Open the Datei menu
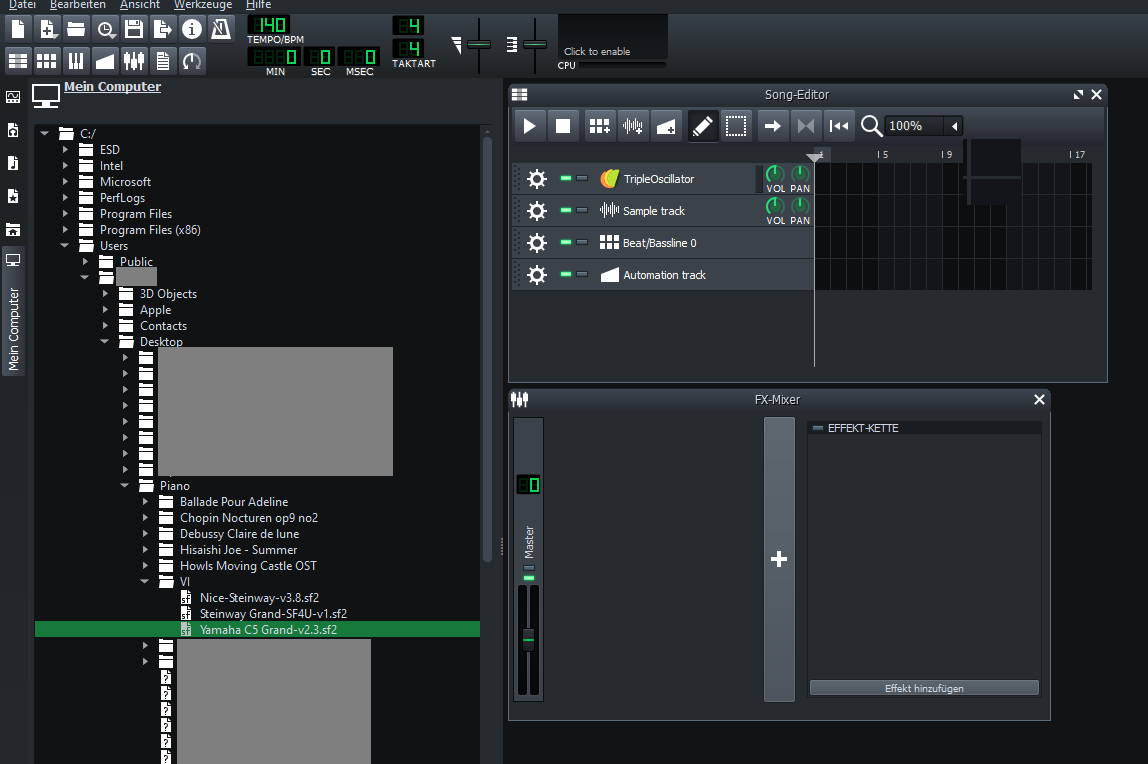Image resolution: width=1148 pixels, height=764 pixels. coord(22,4)
